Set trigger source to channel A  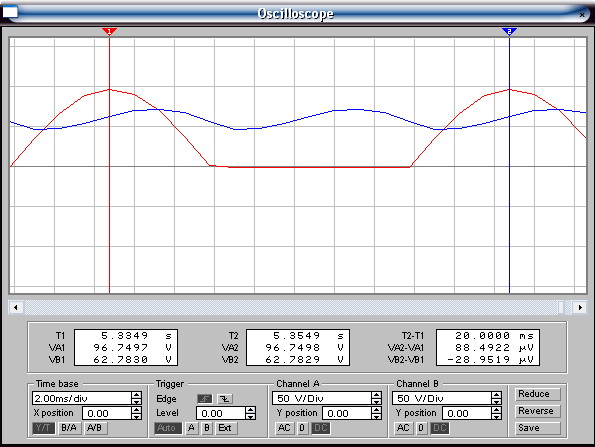[191, 428]
